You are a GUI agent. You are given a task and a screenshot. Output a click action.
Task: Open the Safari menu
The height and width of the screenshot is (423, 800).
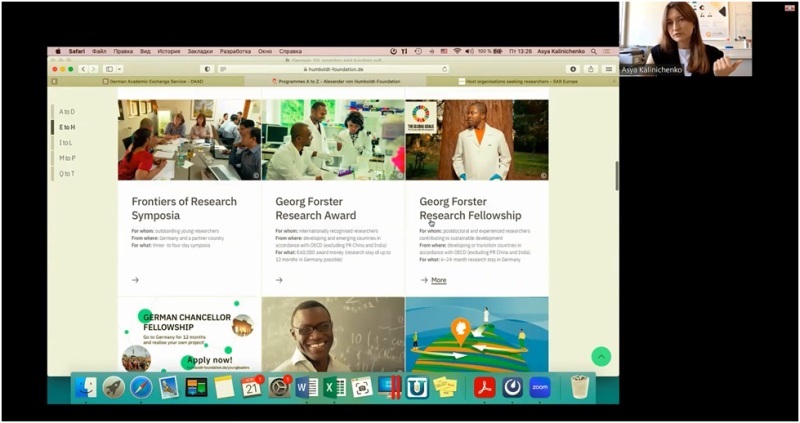(x=77, y=51)
